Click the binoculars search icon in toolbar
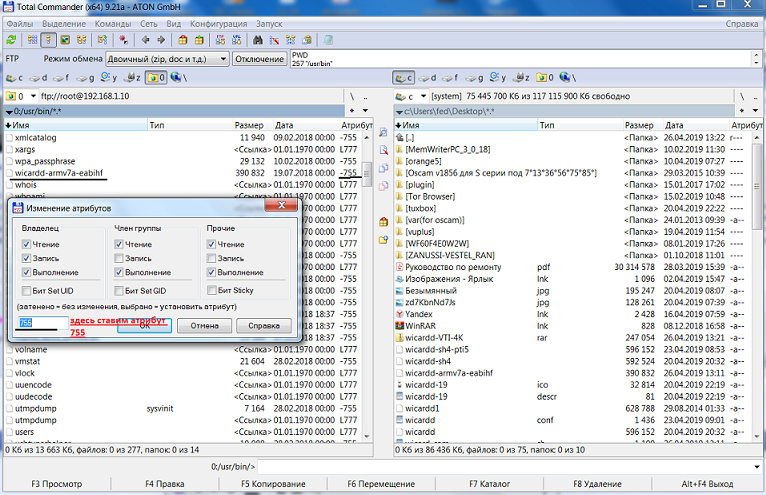Image resolution: width=766 pixels, height=495 pixels. click(257, 40)
